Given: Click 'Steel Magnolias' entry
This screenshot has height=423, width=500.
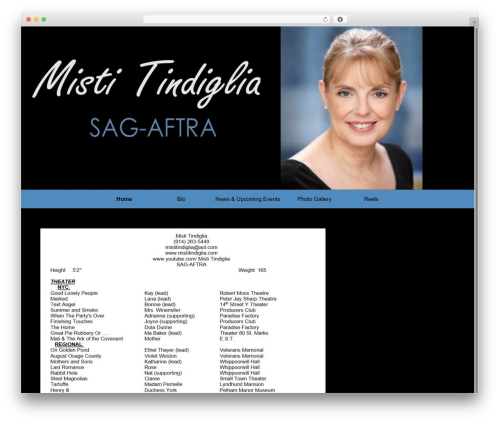Looking at the screenshot, I should pos(69,379).
